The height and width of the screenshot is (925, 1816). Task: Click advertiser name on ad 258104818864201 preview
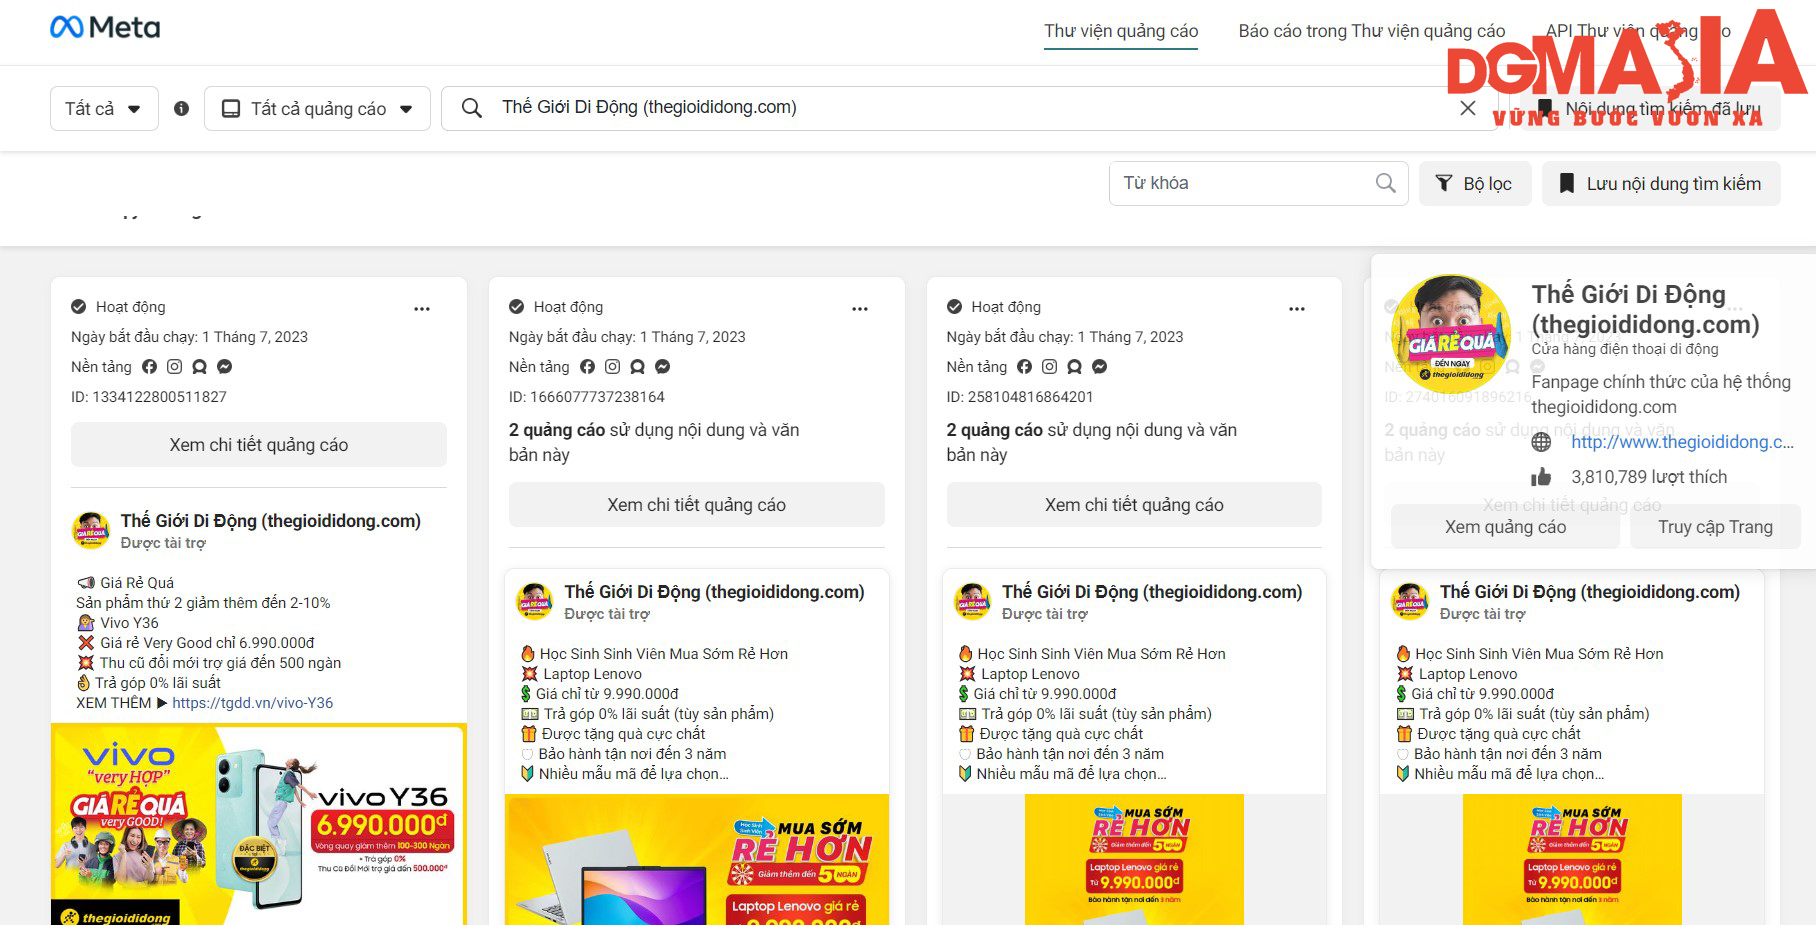tap(1152, 592)
